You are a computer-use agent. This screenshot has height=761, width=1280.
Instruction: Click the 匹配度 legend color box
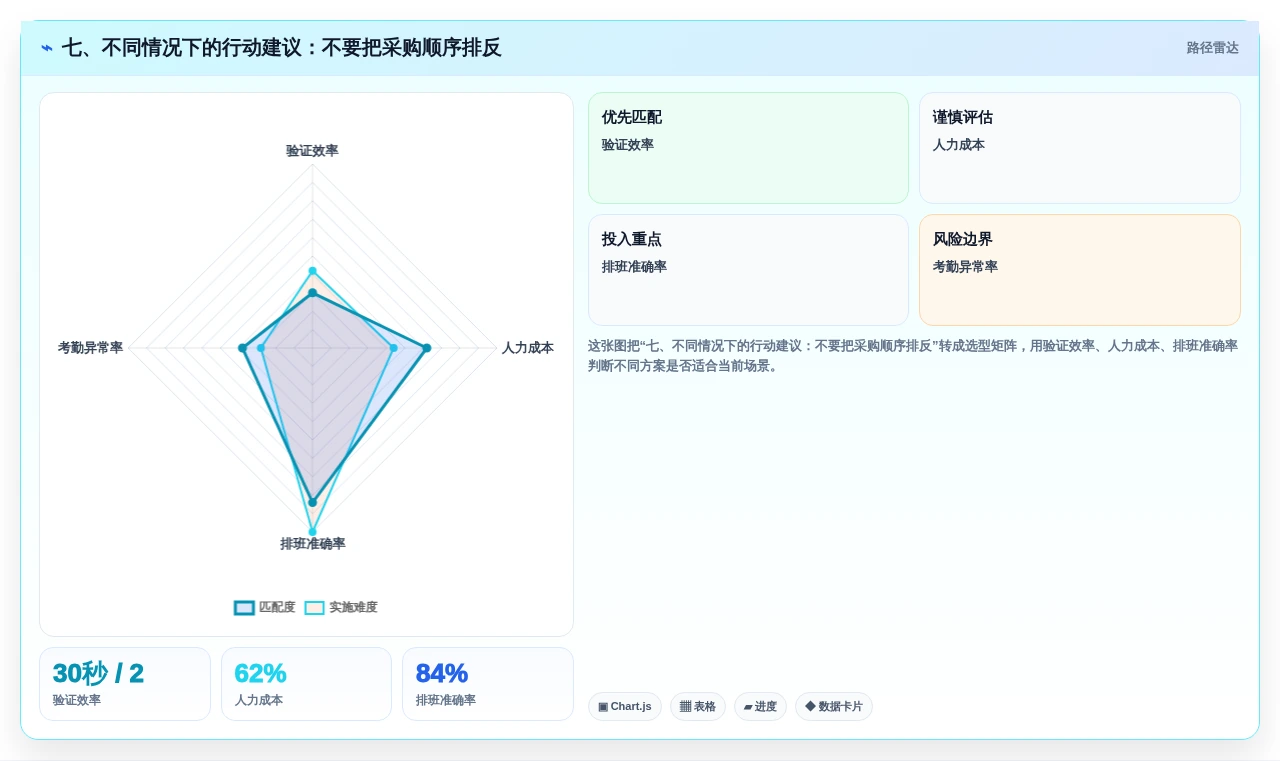[244, 608]
